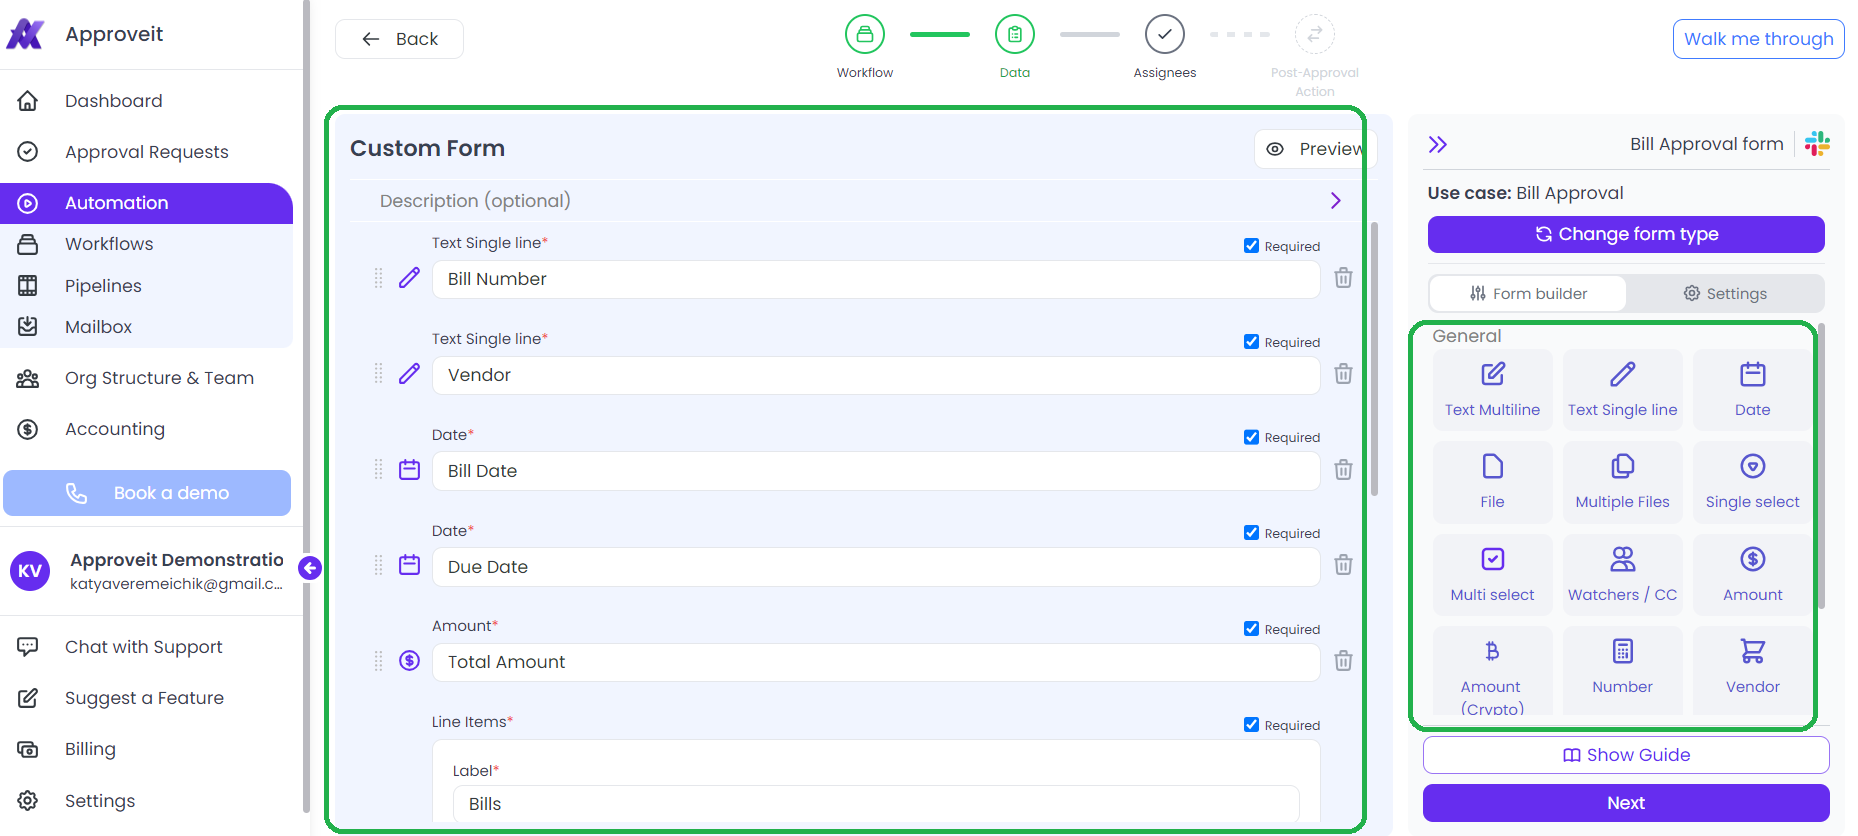Add a Text Multiline field
1858x836 pixels.
click(x=1492, y=390)
